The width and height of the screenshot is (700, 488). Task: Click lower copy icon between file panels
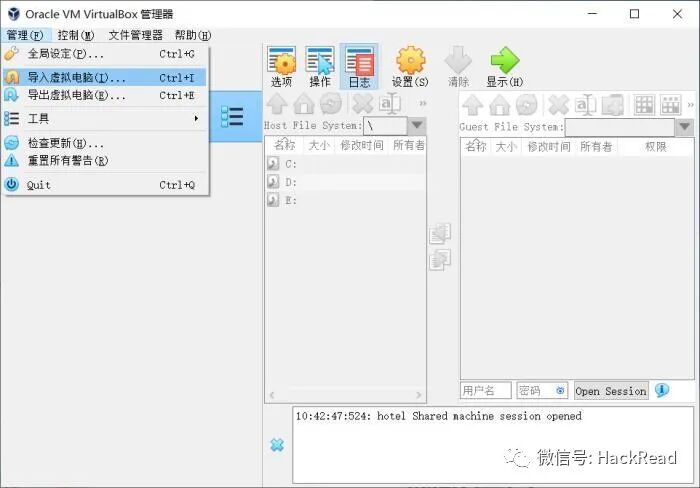pos(440,260)
